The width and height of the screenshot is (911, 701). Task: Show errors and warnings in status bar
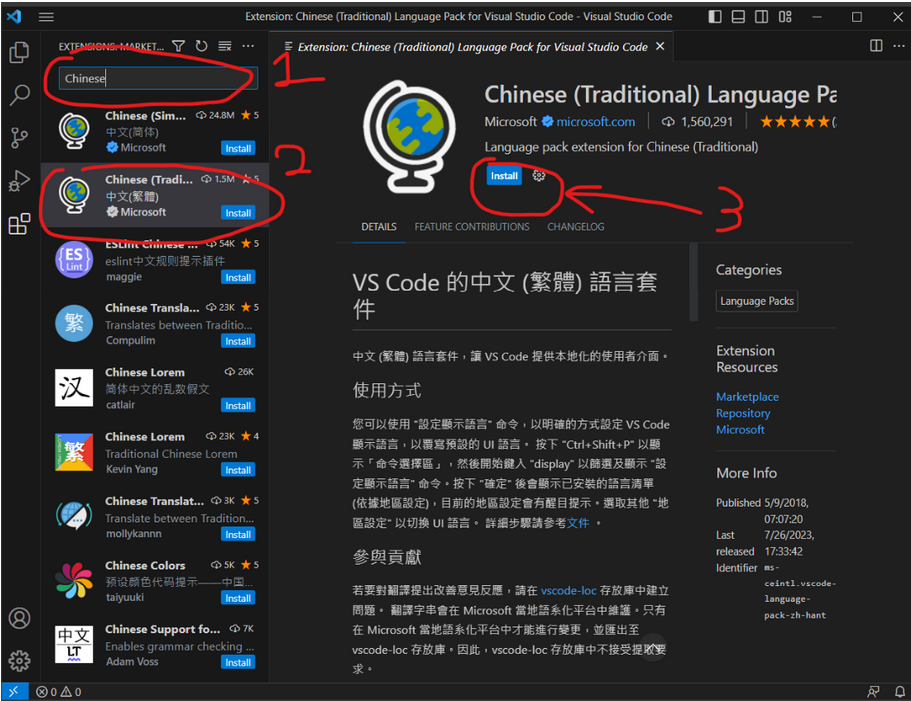59,692
